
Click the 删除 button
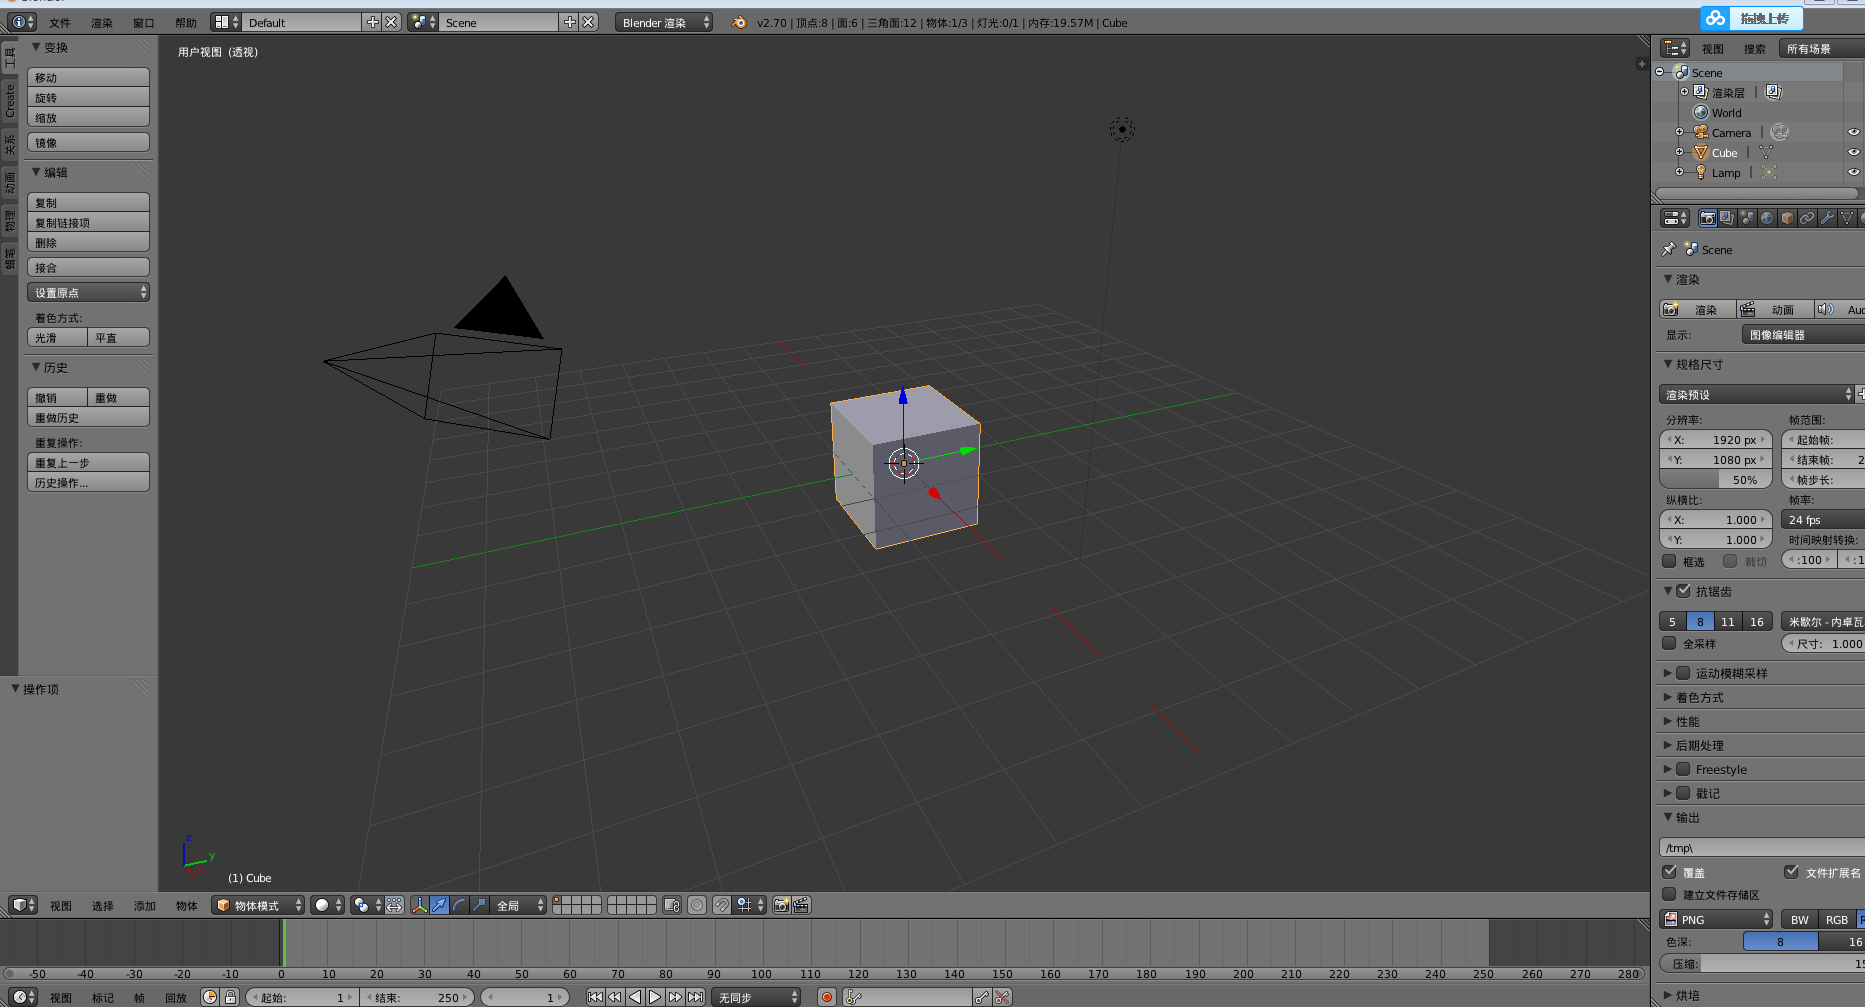point(88,242)
